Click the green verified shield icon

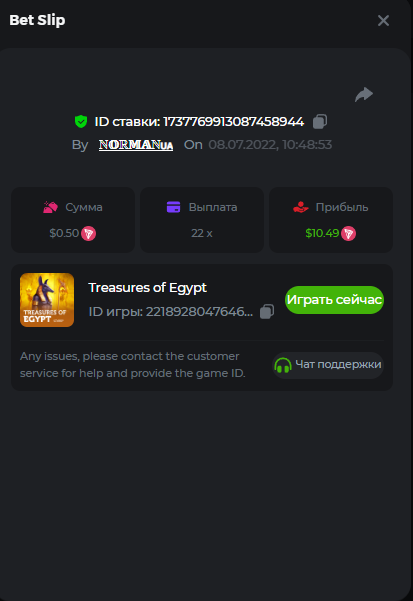pos(81,122)
